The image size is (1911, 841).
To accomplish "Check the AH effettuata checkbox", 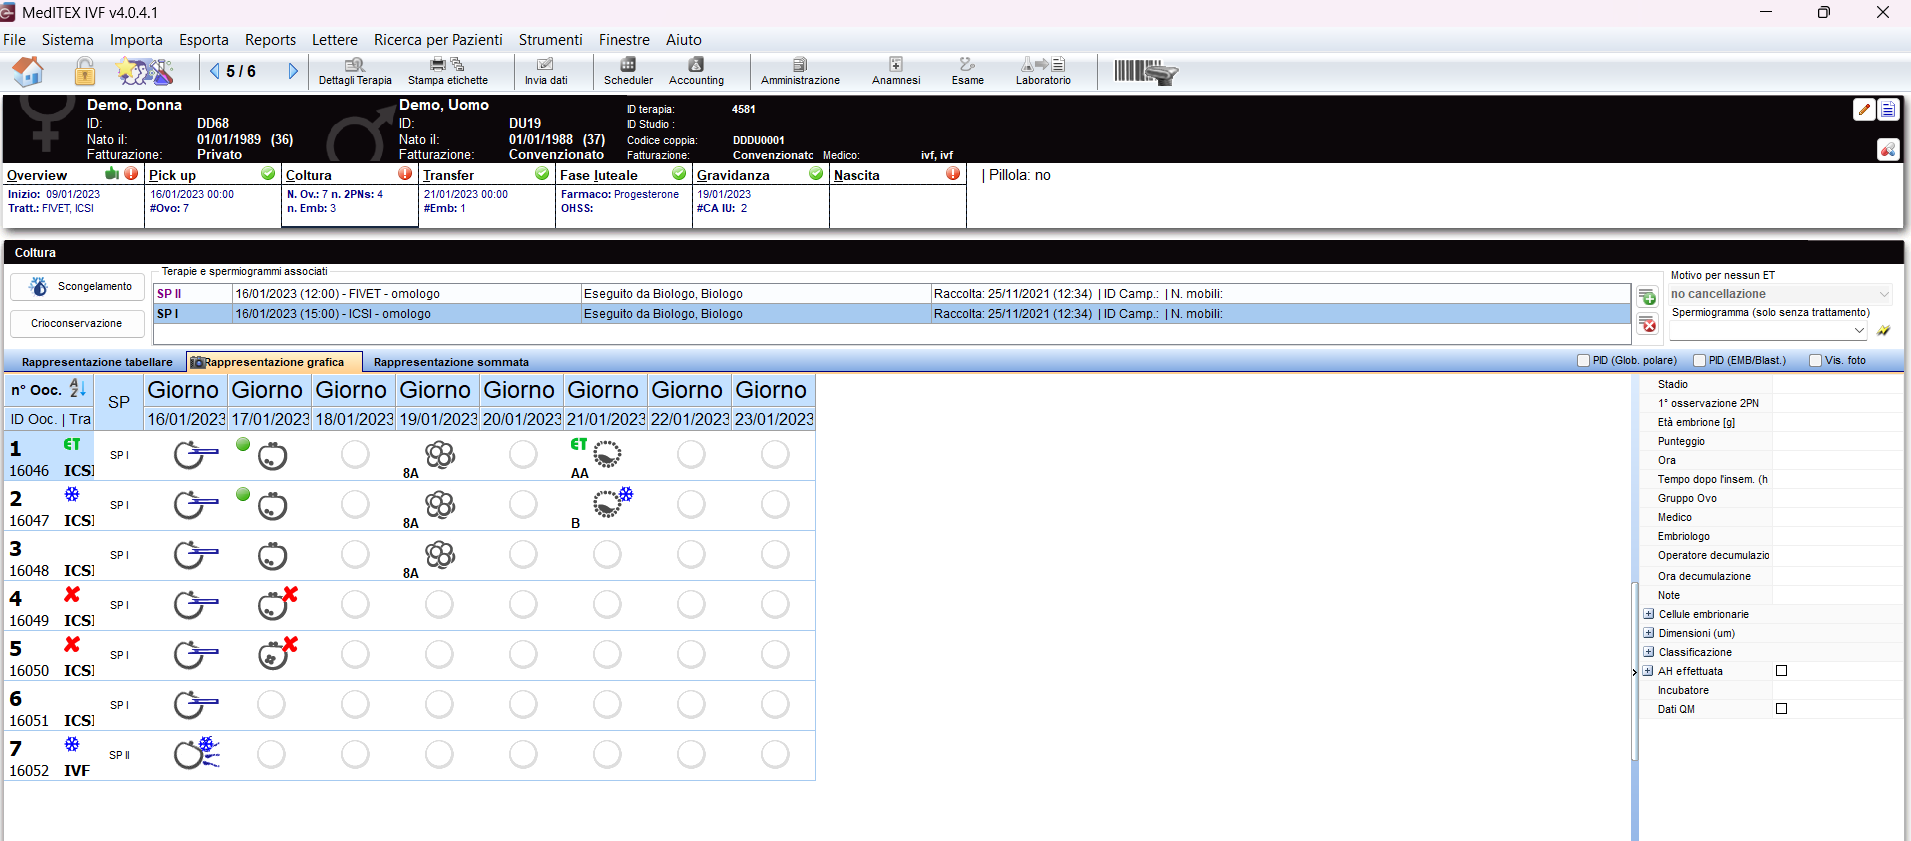I will (1781, 671).
